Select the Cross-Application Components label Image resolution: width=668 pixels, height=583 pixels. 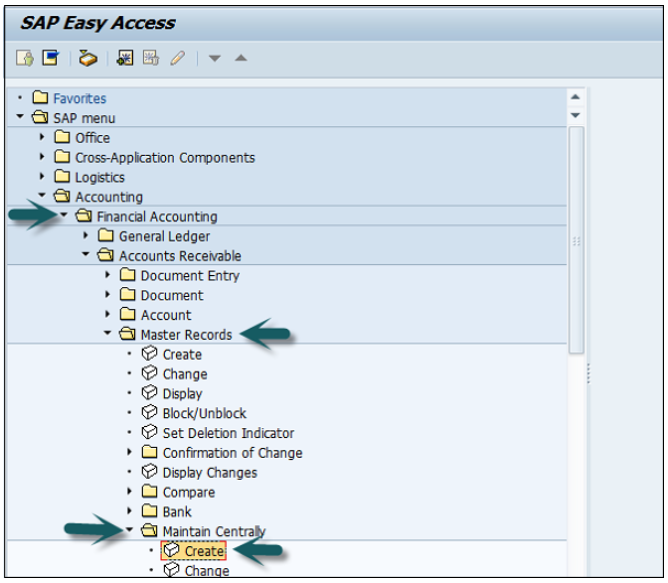coord(165,158)
